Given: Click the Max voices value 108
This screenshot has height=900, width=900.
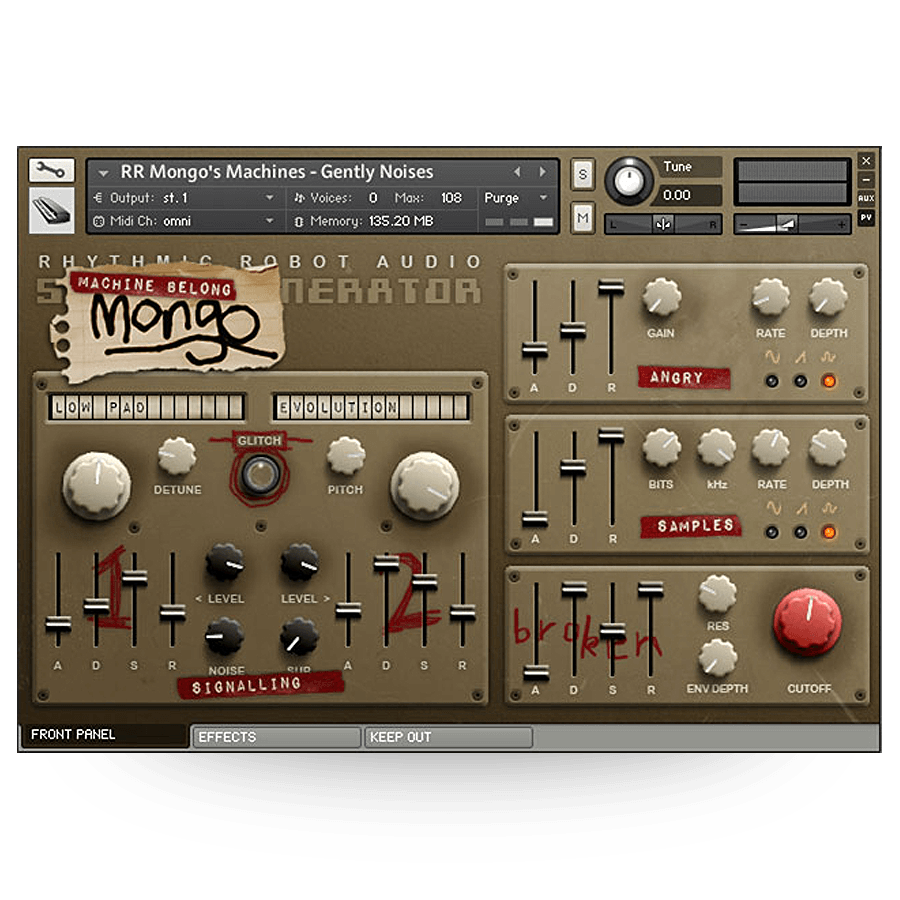Looking at the screenshot, I should (x=451, y=198).
